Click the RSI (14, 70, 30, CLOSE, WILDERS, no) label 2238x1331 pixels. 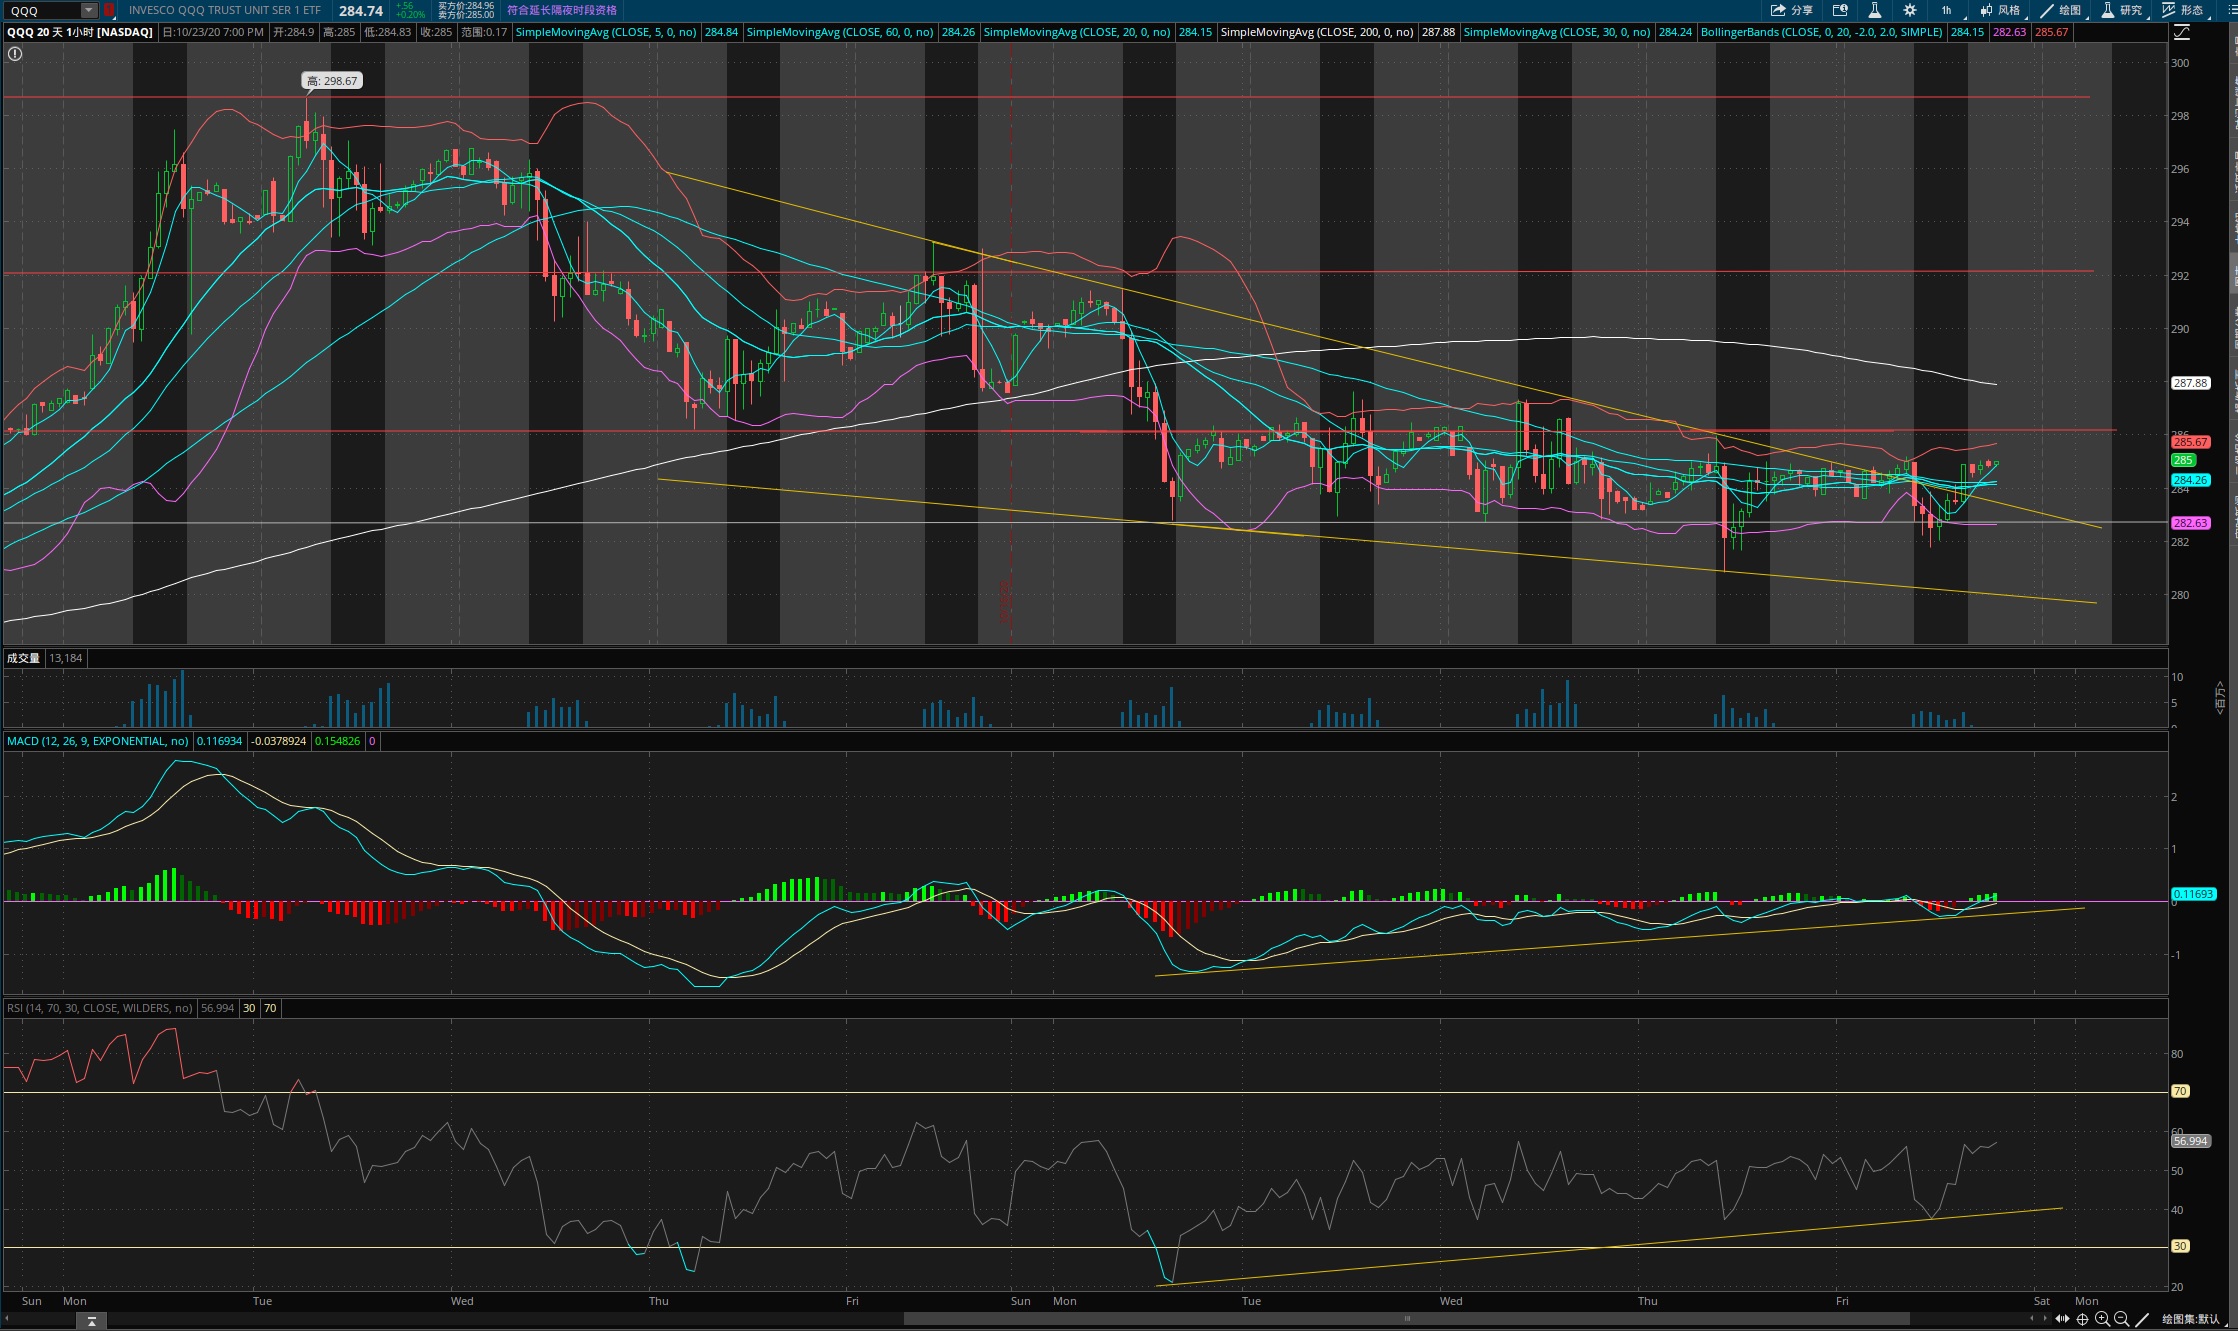(99, 1008)
